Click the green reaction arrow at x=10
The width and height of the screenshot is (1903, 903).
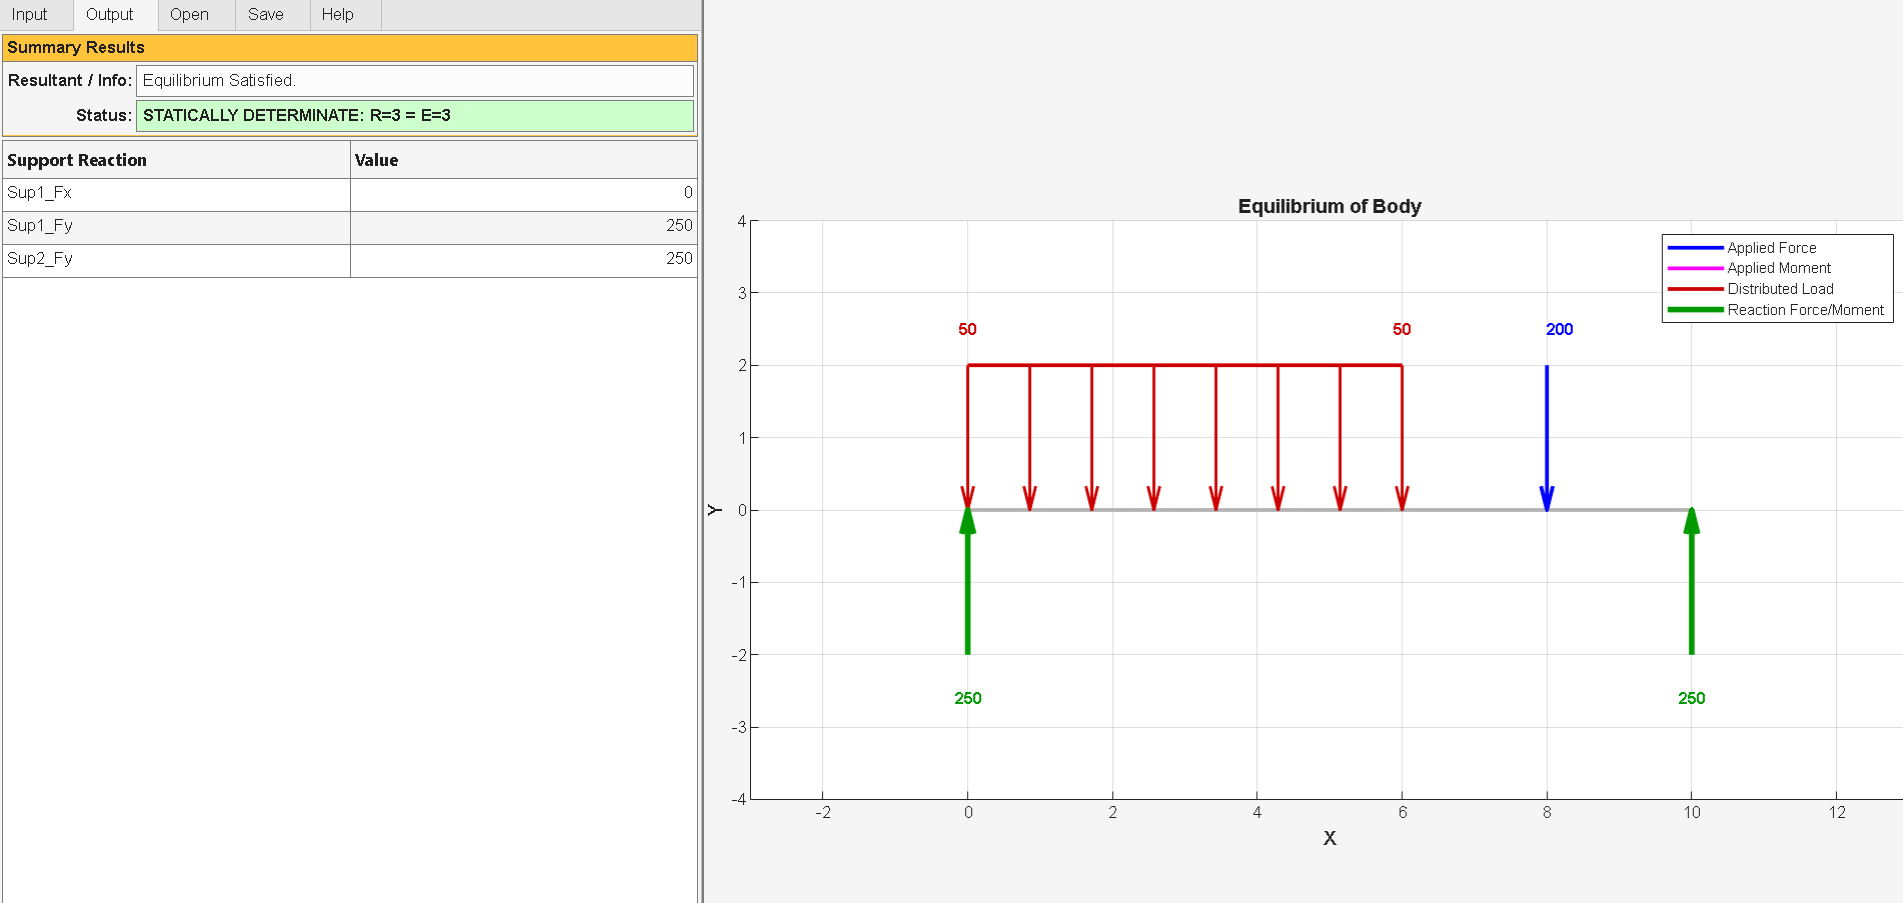[x=1691, y=581]
